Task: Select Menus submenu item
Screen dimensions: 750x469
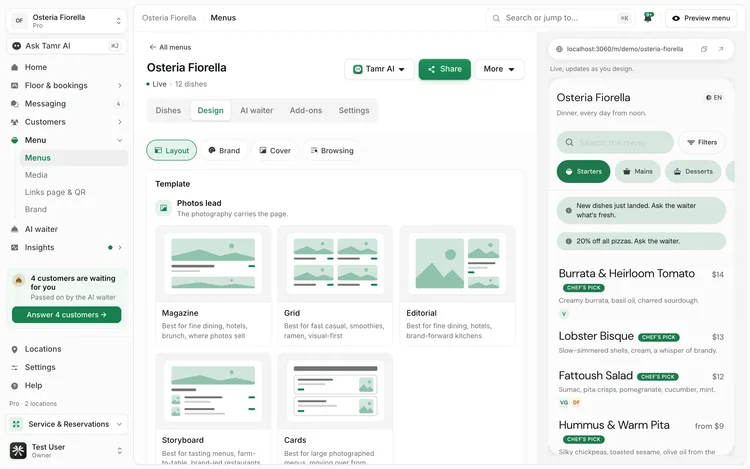Action: [x=74, y=158]
